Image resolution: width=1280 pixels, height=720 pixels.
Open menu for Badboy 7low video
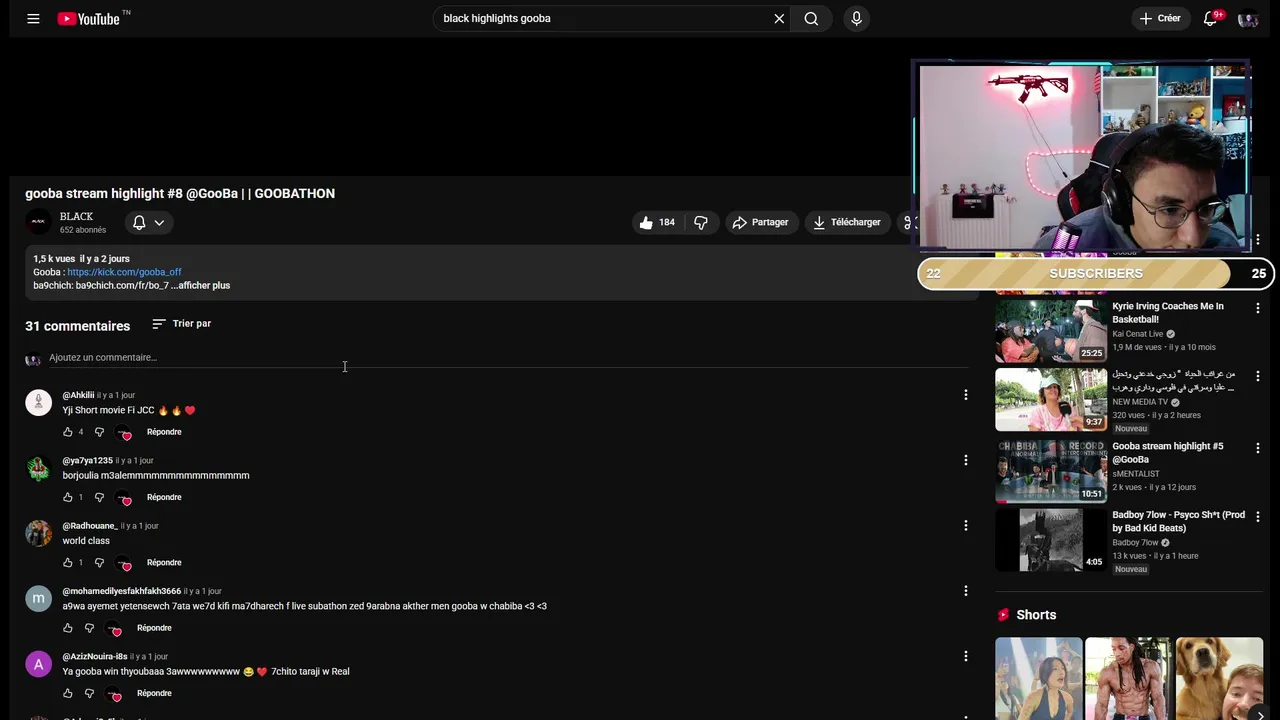[1258, 517]
